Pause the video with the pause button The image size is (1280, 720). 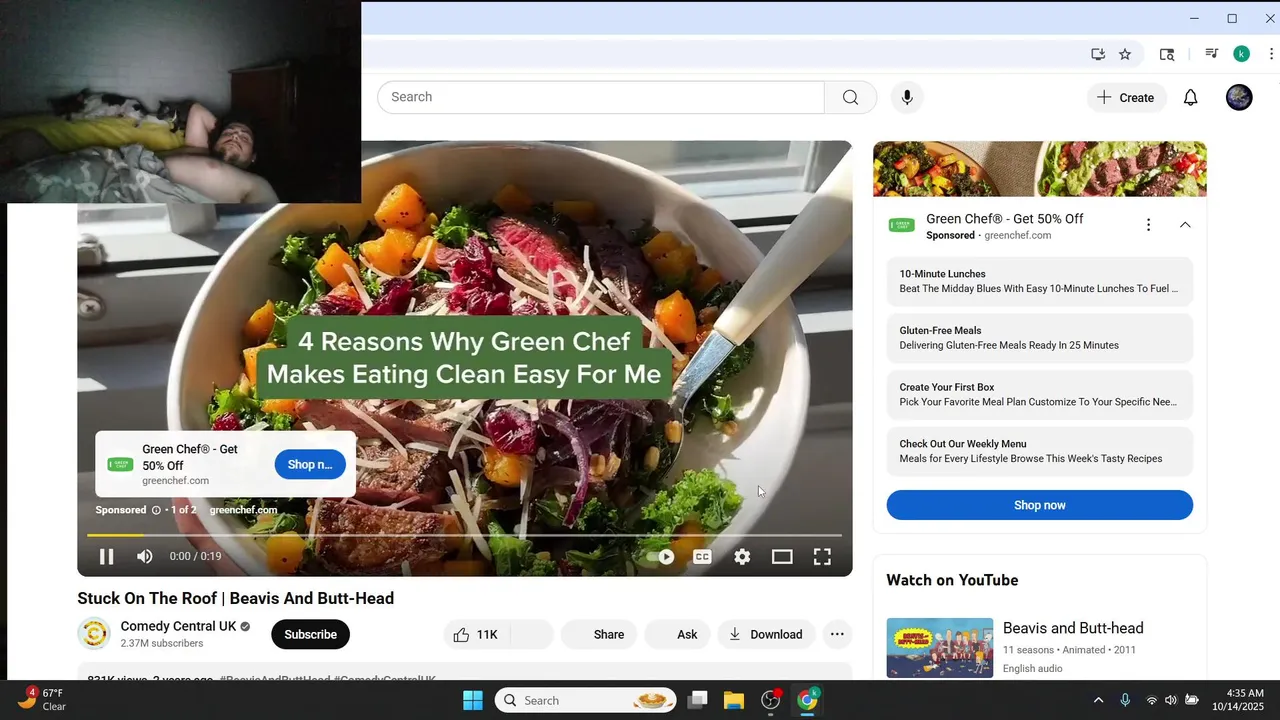click(106, 557)
